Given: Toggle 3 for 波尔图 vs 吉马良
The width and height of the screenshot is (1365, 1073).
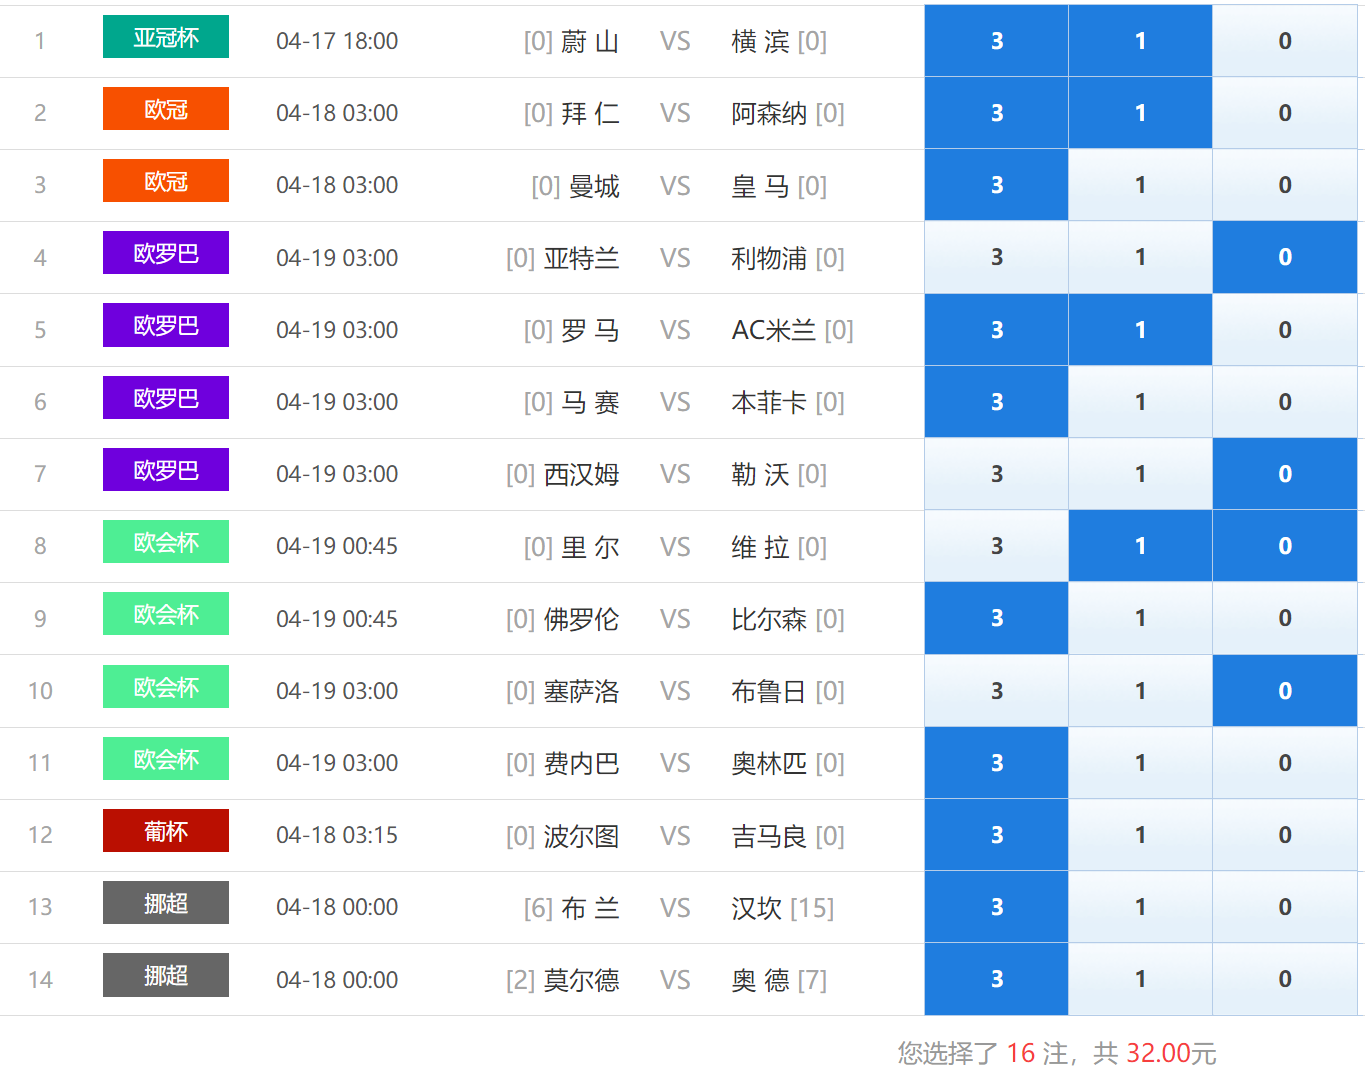Looking at the screenshot, I should click(x=996, y=835).
